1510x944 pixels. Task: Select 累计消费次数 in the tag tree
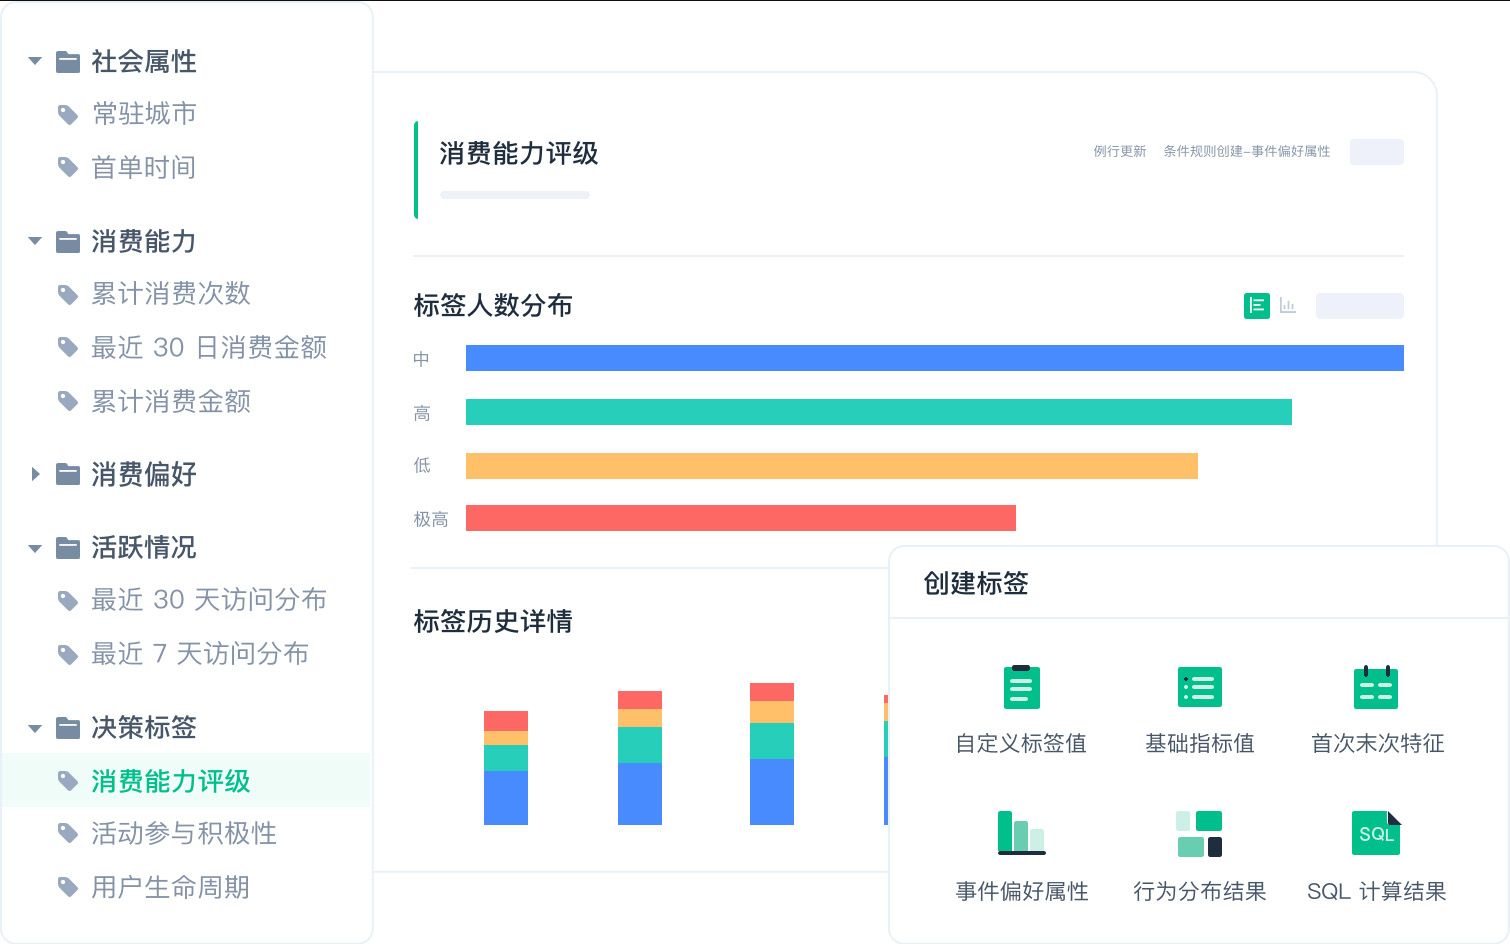[170, 294]
